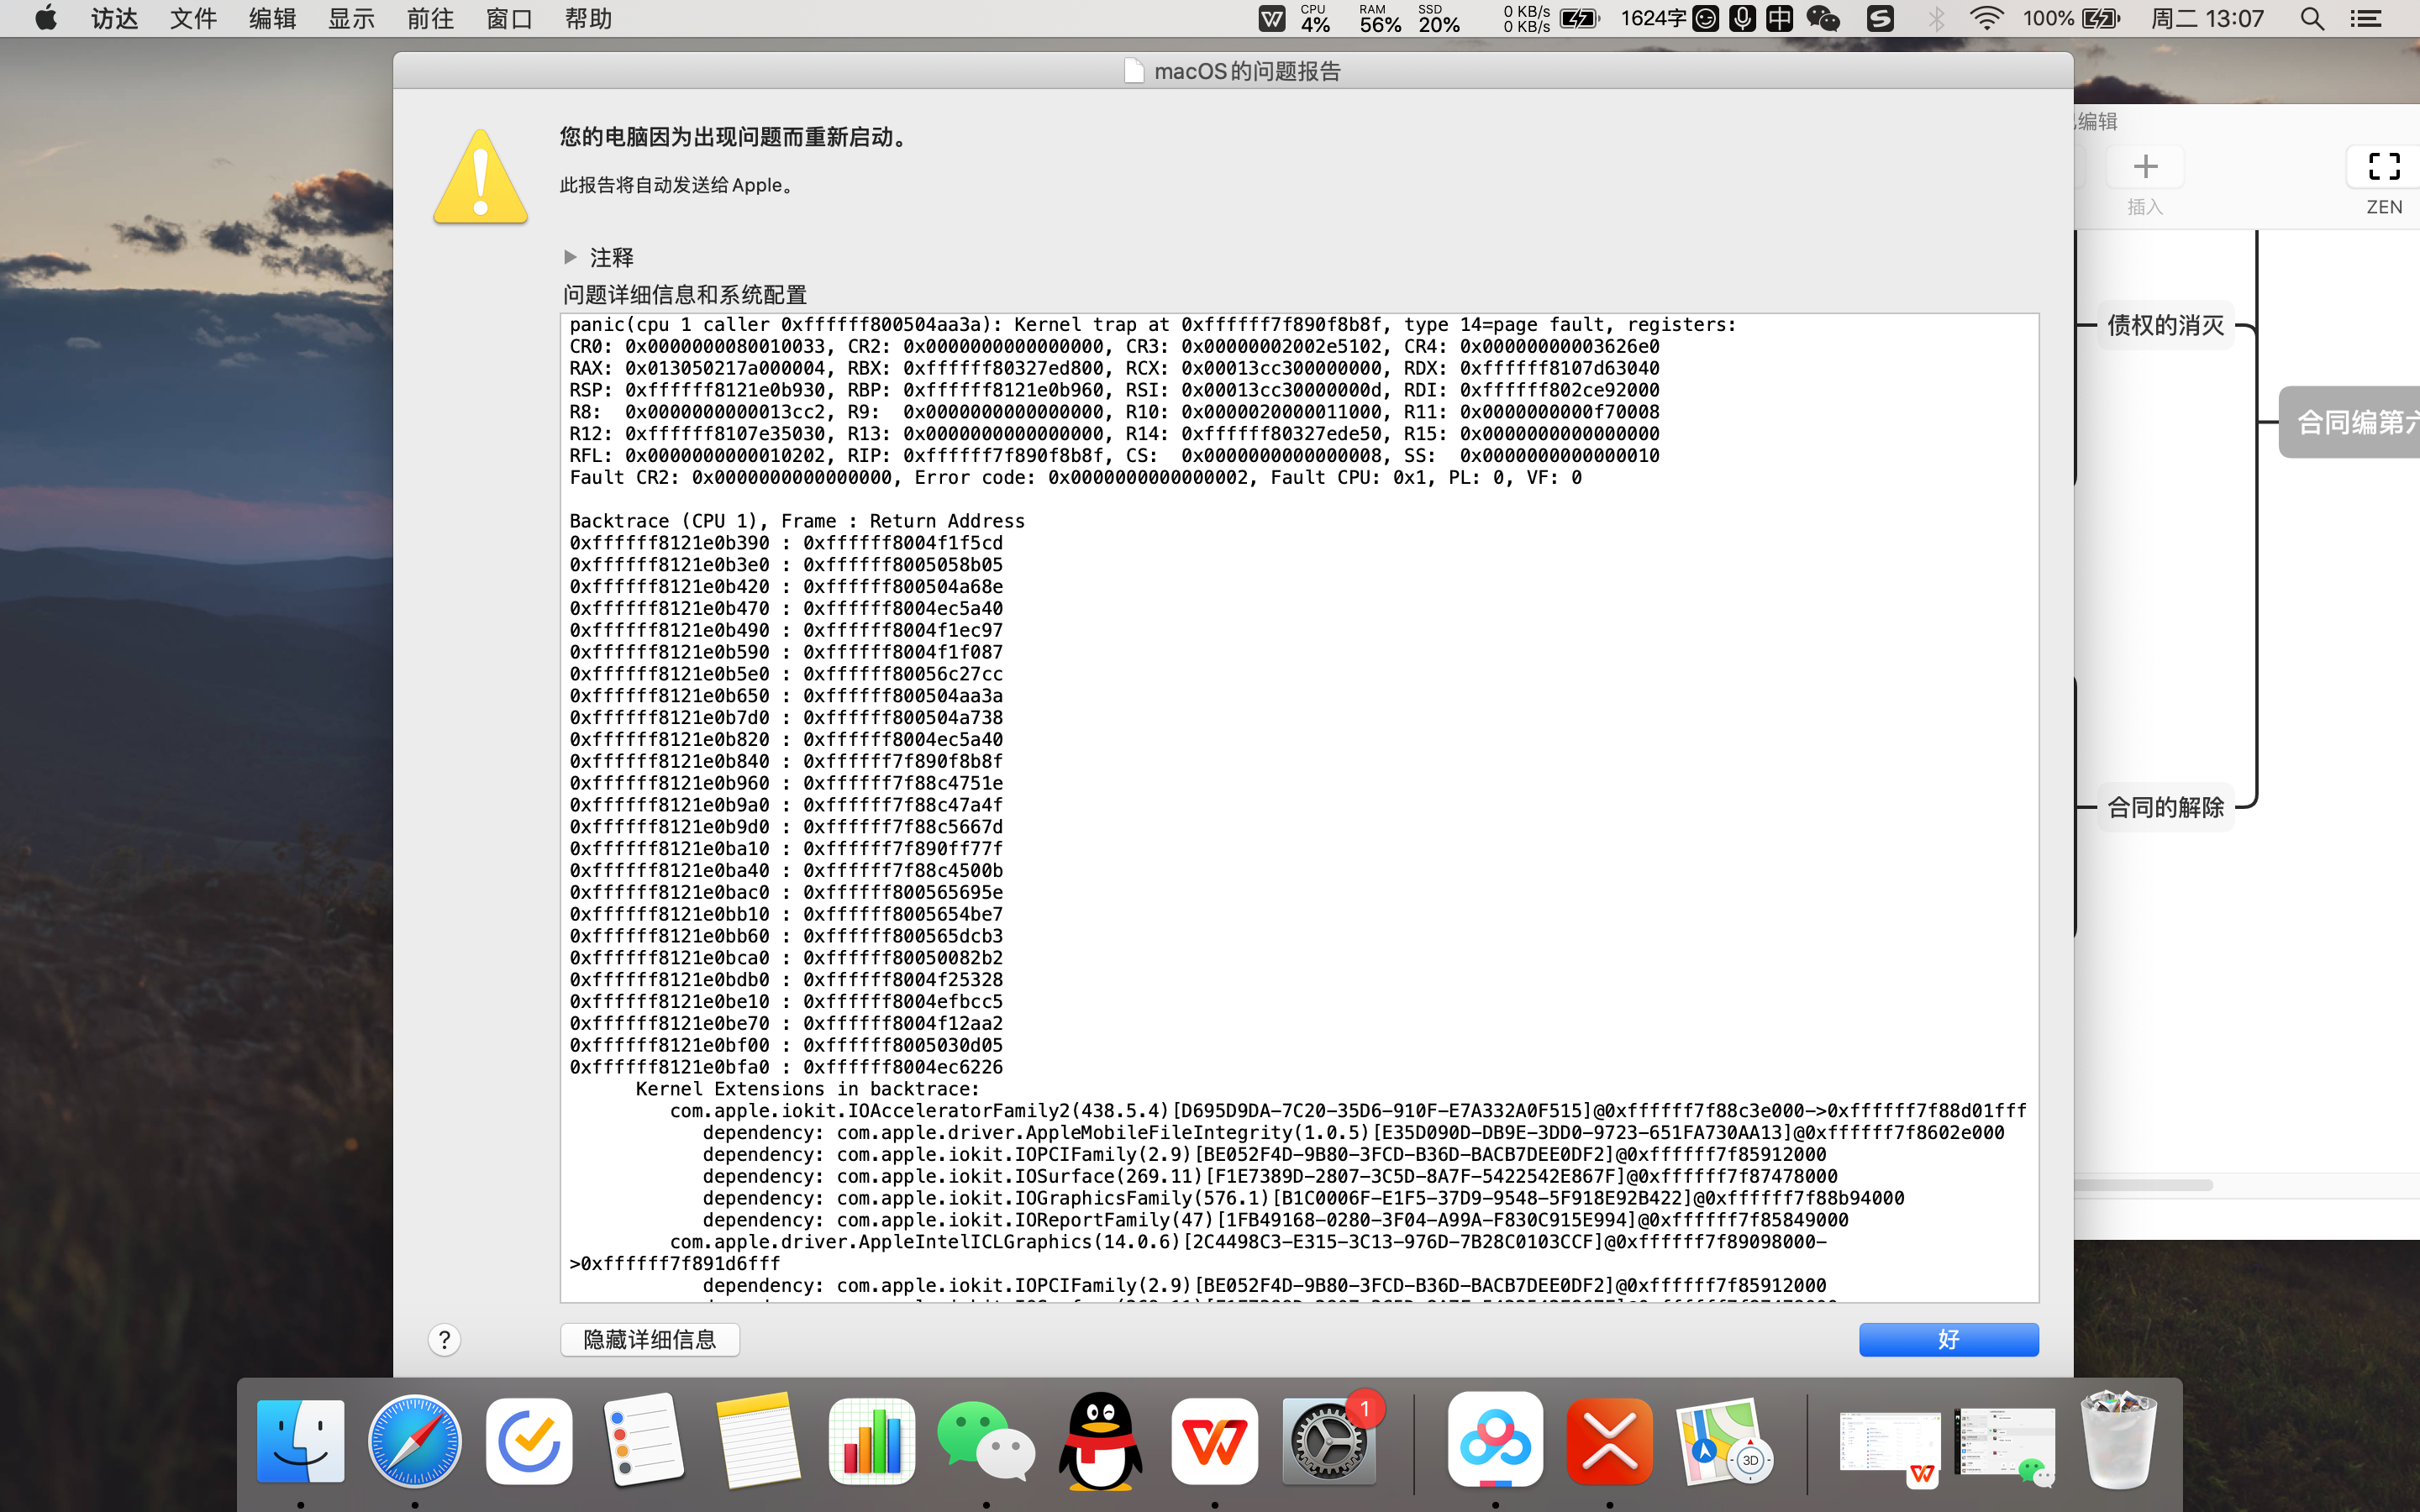Click the blue 好 button
Image resolution: width=2420 pixels, height=1512 pixels.
click(1948, 1339)
